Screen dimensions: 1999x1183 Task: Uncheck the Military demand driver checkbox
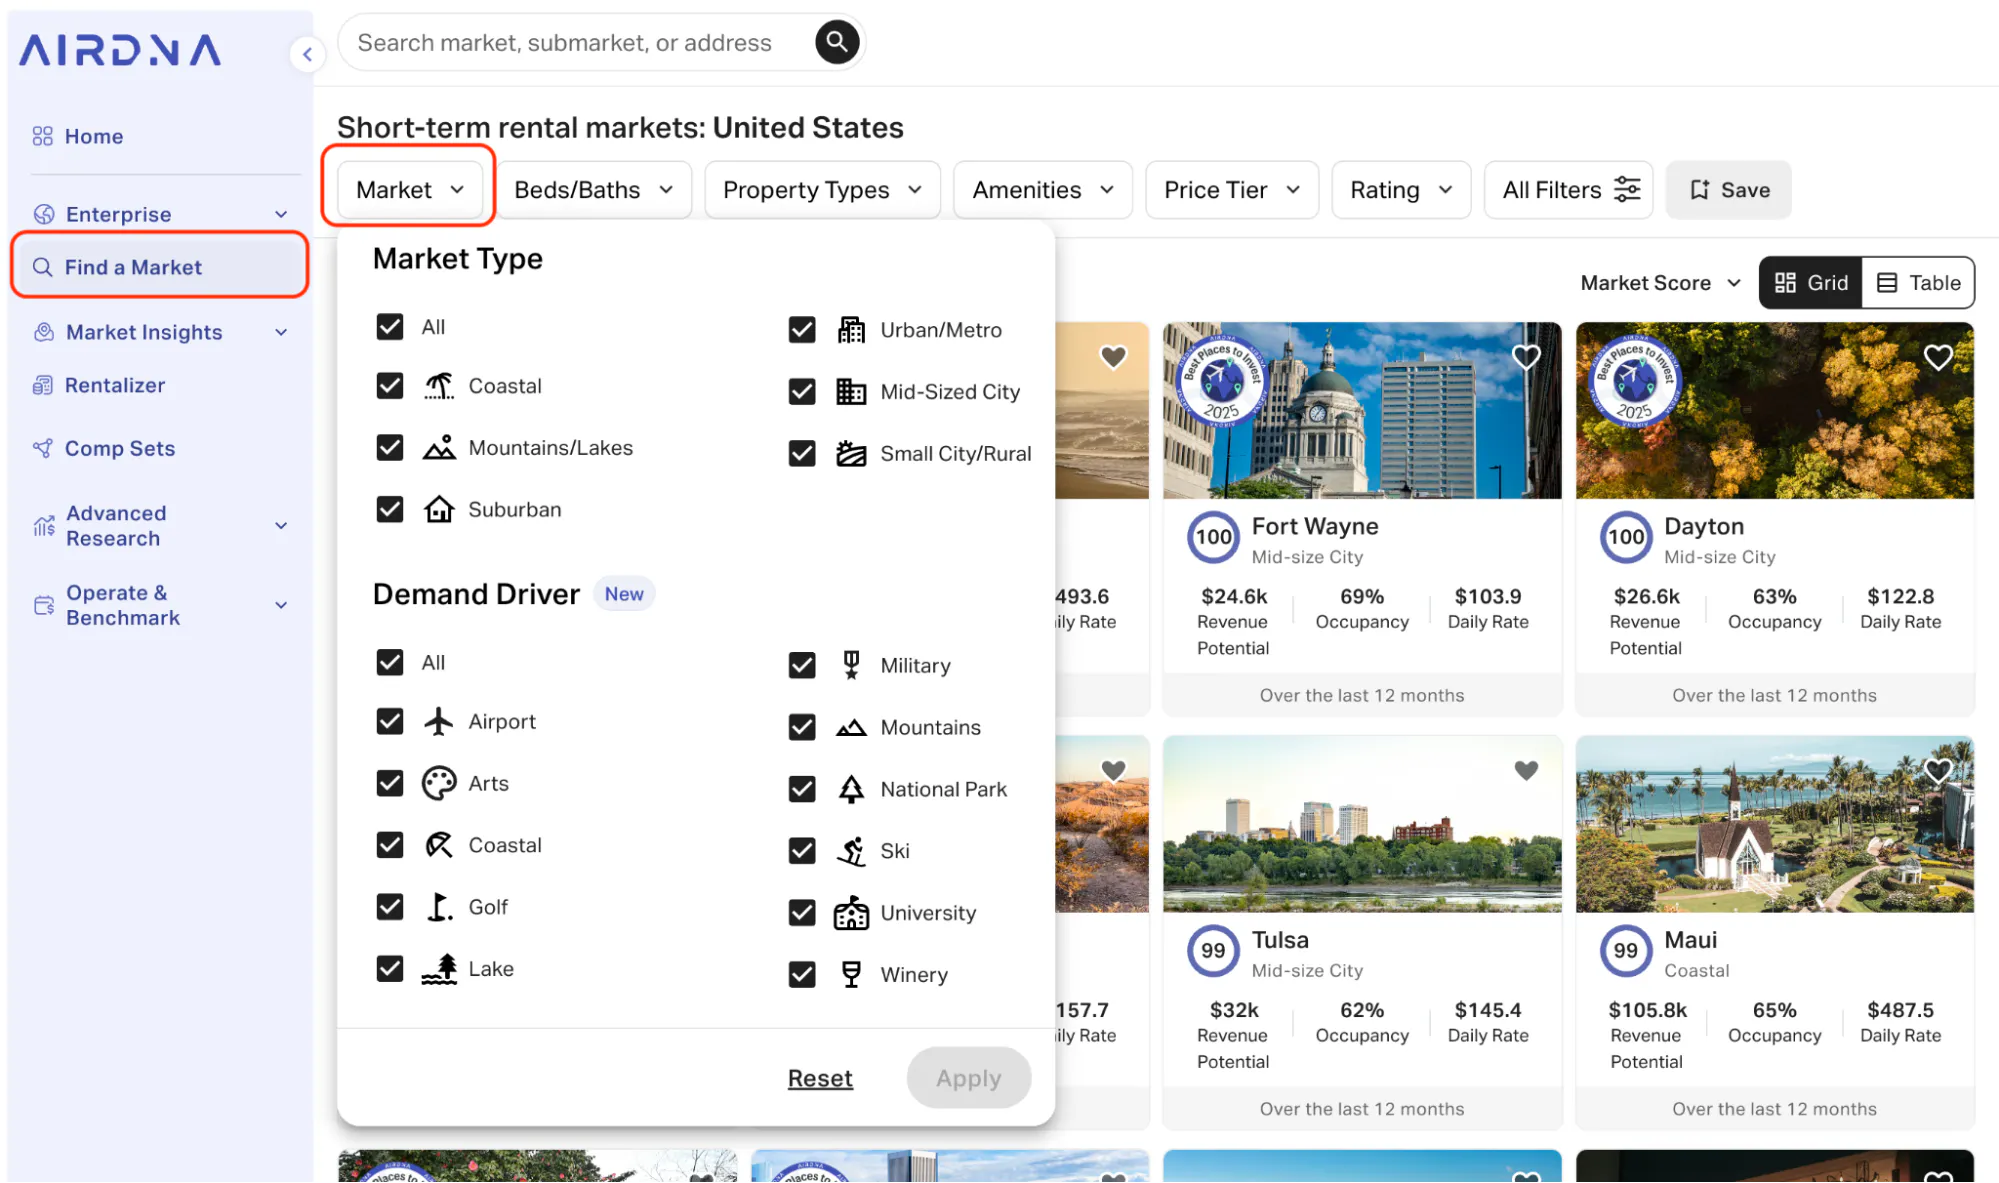coord(801,665)
